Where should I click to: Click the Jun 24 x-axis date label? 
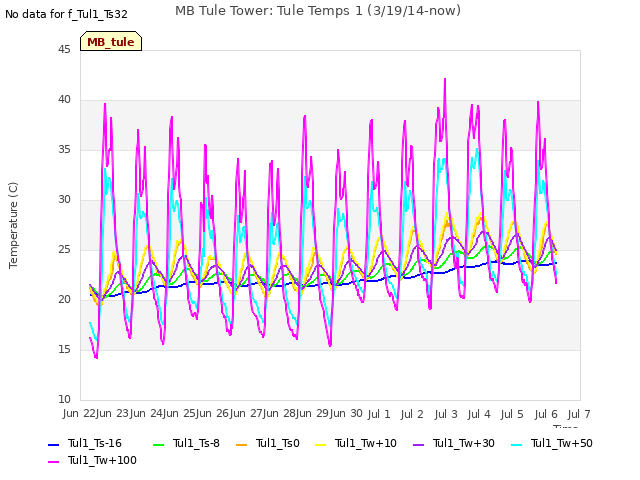[x=146, y=414]
